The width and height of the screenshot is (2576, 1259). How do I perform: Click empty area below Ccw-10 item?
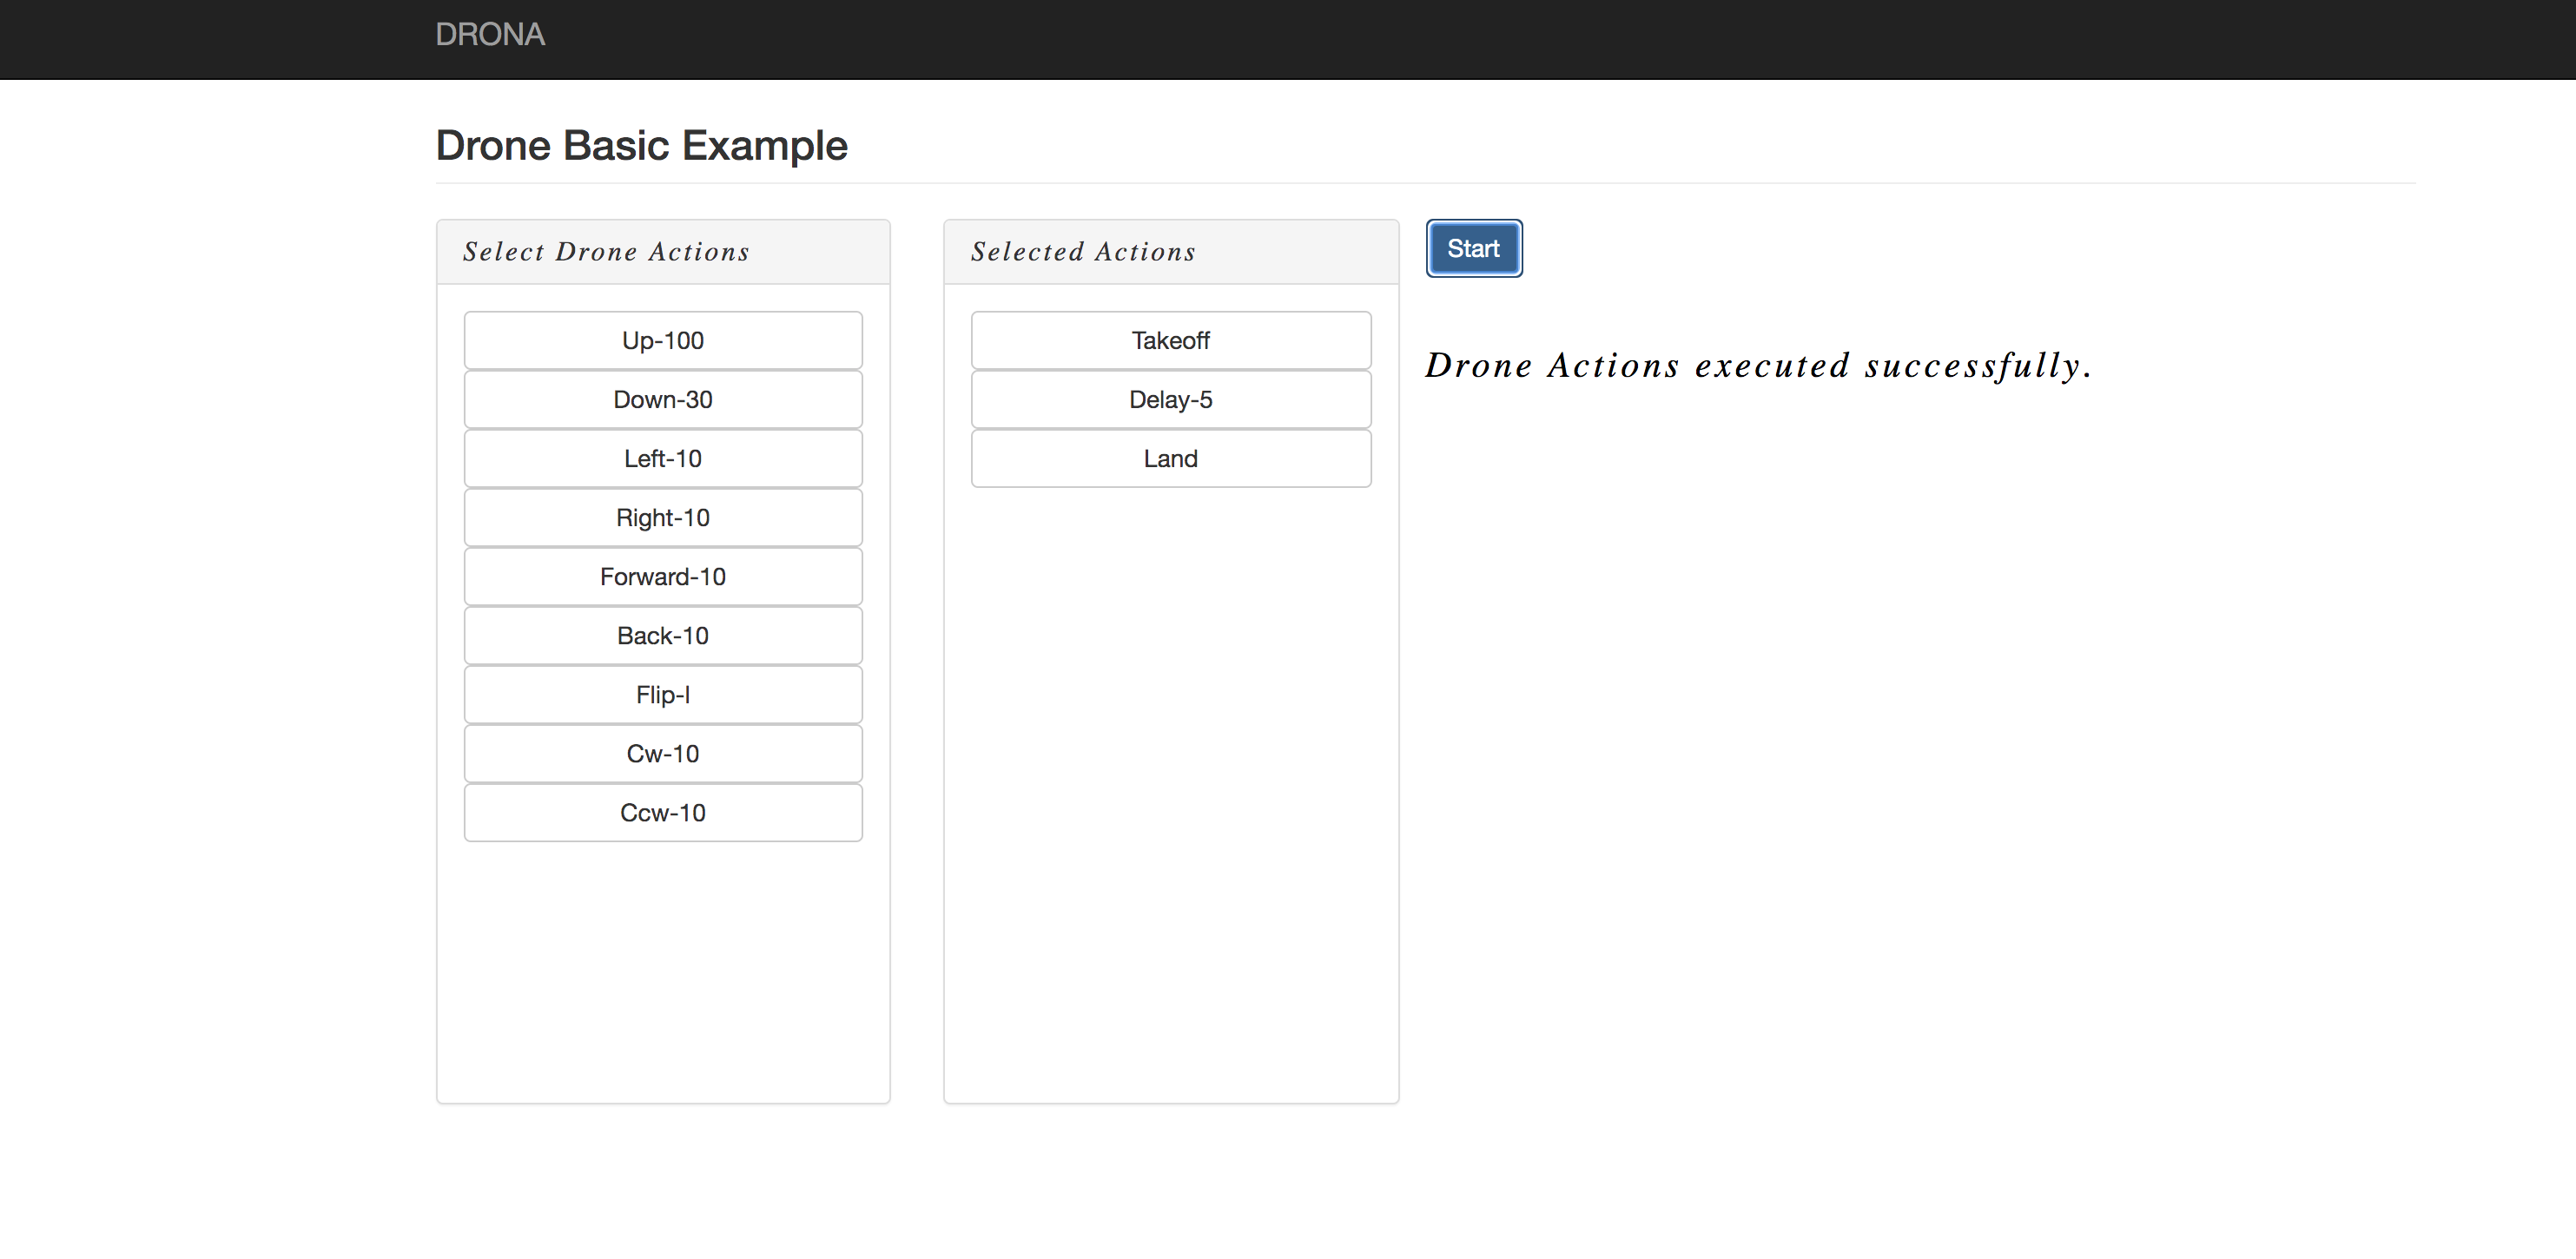[x=662, y=970]
